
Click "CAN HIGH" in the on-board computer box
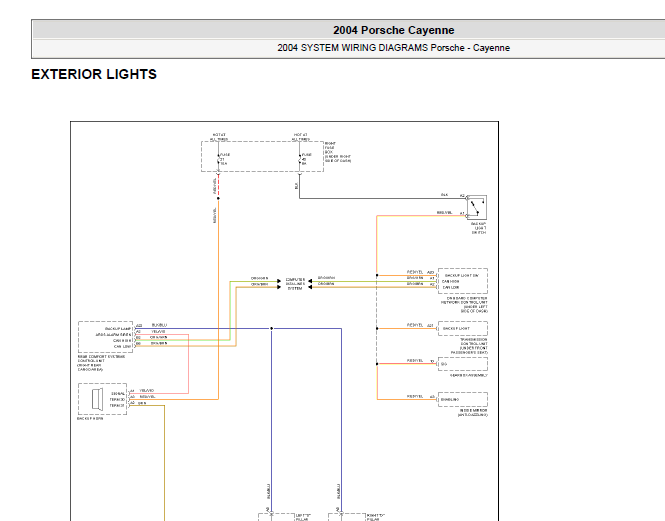[x=450, y=281]
